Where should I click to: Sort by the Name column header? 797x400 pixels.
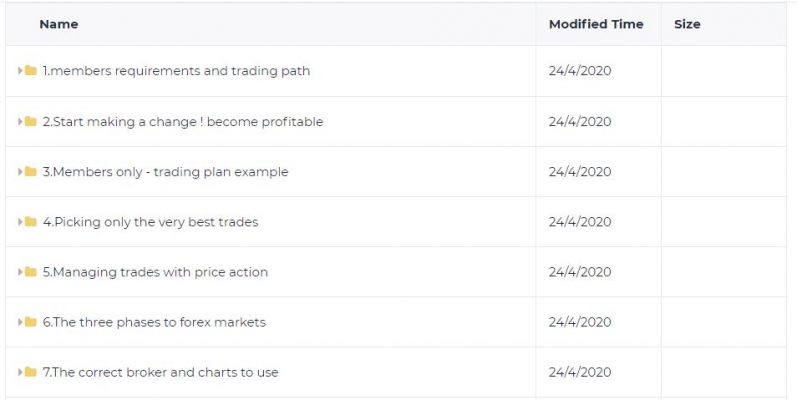(x=59, y=24)
